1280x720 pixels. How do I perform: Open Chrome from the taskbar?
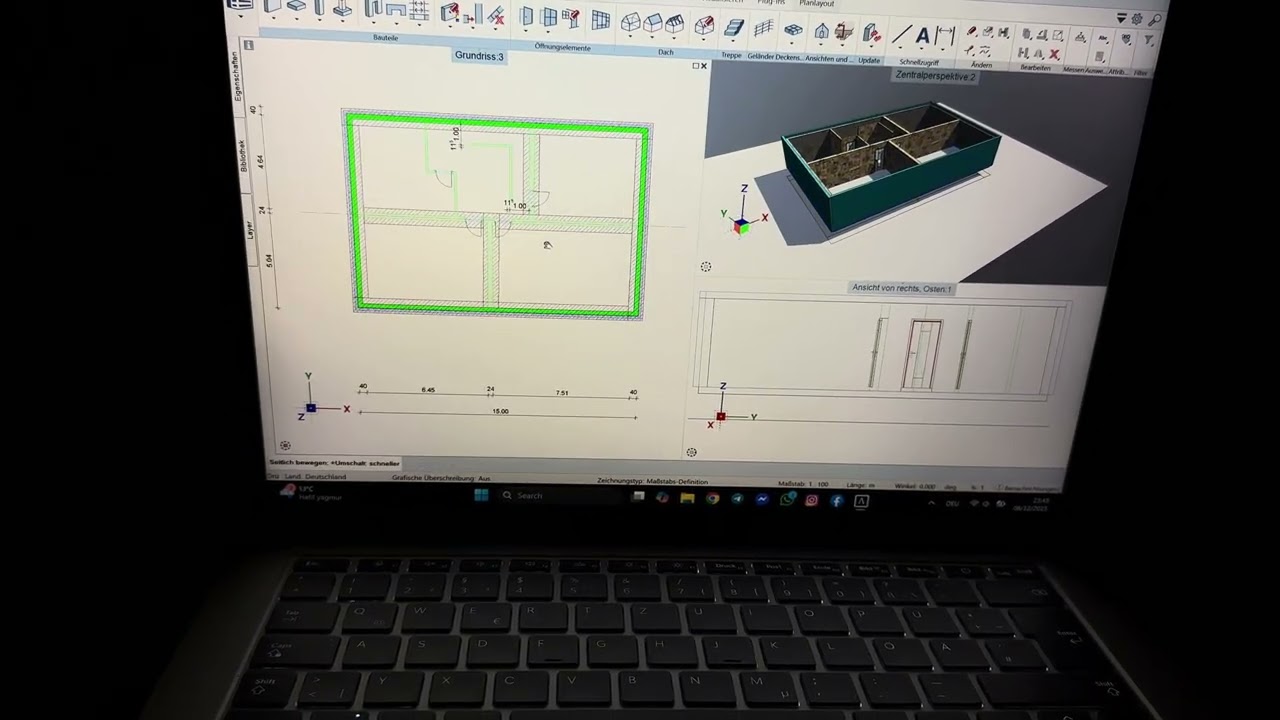pyautogui.click(x=712, y=498)
